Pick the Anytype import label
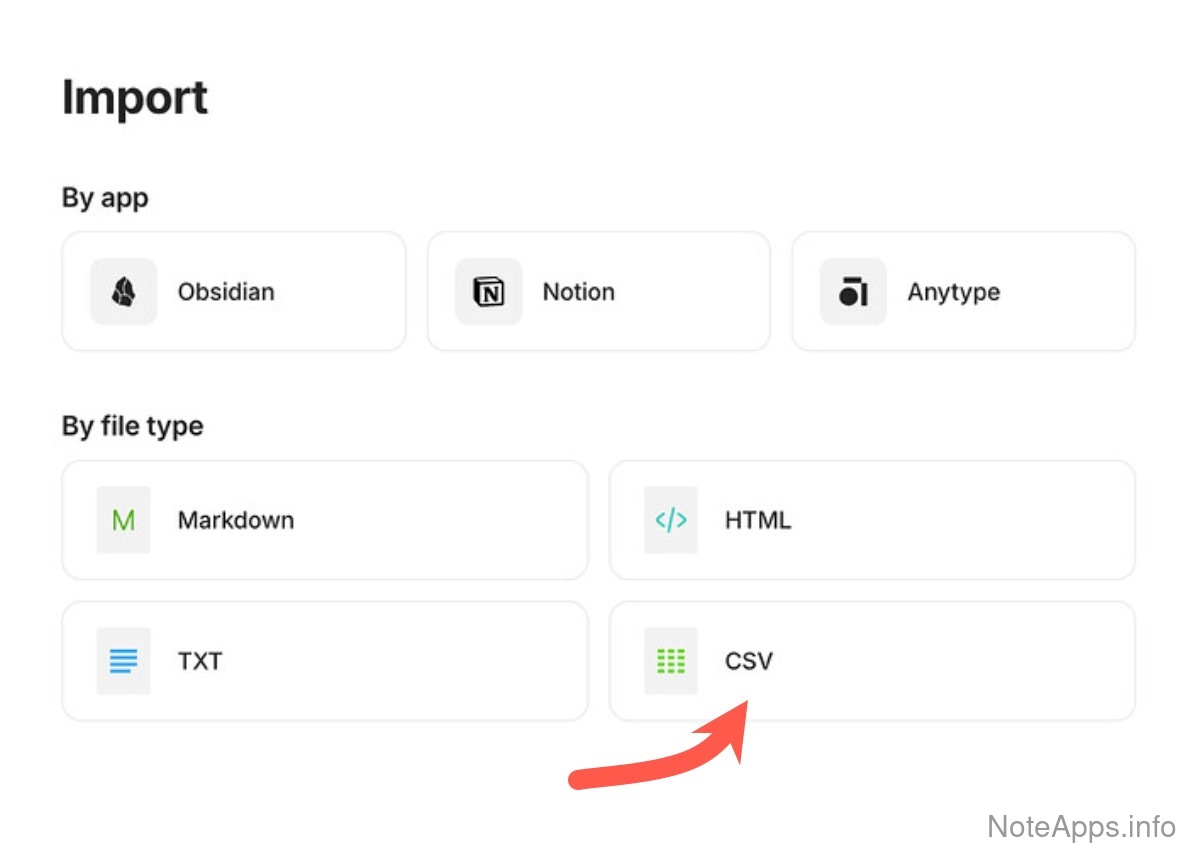The image size is (1178, 846). coord(953,292)
